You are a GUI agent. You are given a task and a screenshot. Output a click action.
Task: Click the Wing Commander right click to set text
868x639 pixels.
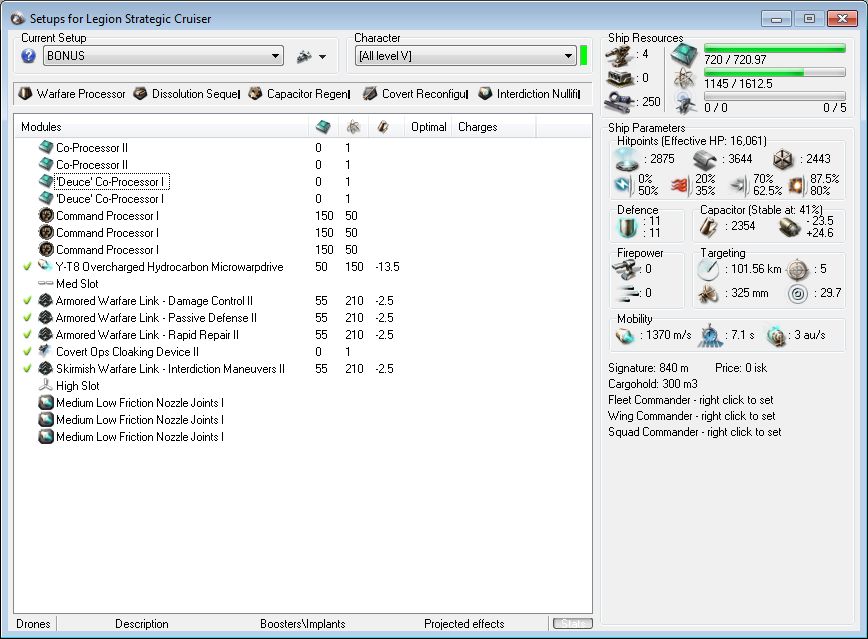(x=691, y=416)
